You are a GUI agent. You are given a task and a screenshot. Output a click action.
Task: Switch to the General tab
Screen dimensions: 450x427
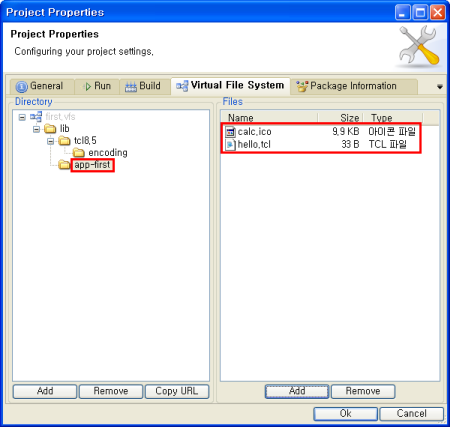[x=42, y=86]
